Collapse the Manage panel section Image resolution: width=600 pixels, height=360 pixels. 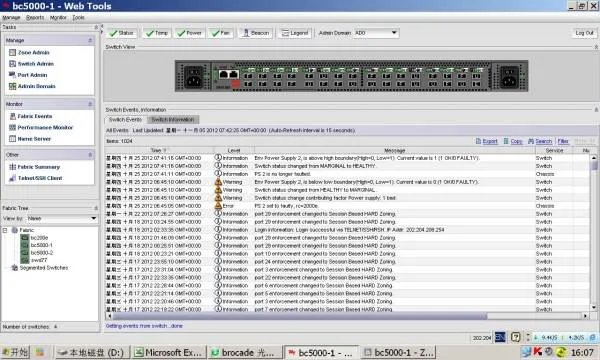pos(90,40)
